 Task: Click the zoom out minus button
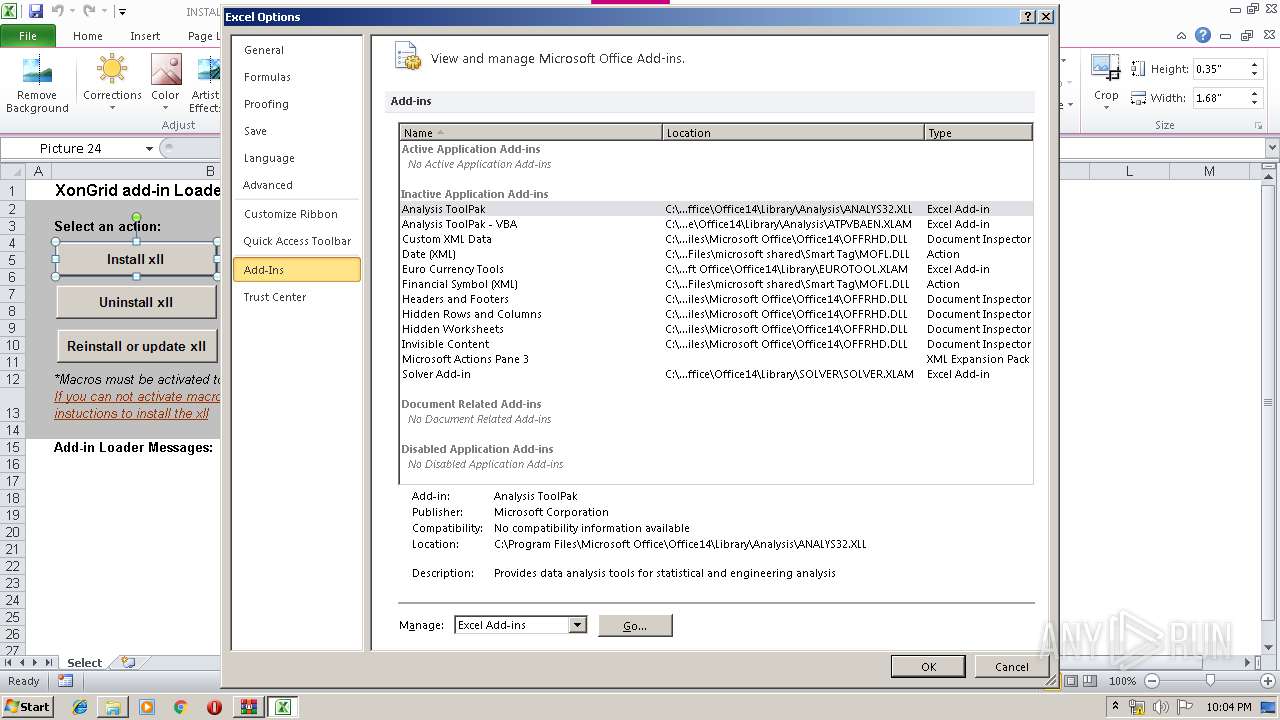click(1151, 681)
